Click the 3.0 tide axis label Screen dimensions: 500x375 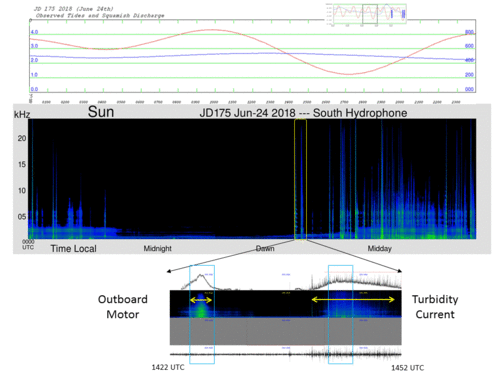point(34,46)
